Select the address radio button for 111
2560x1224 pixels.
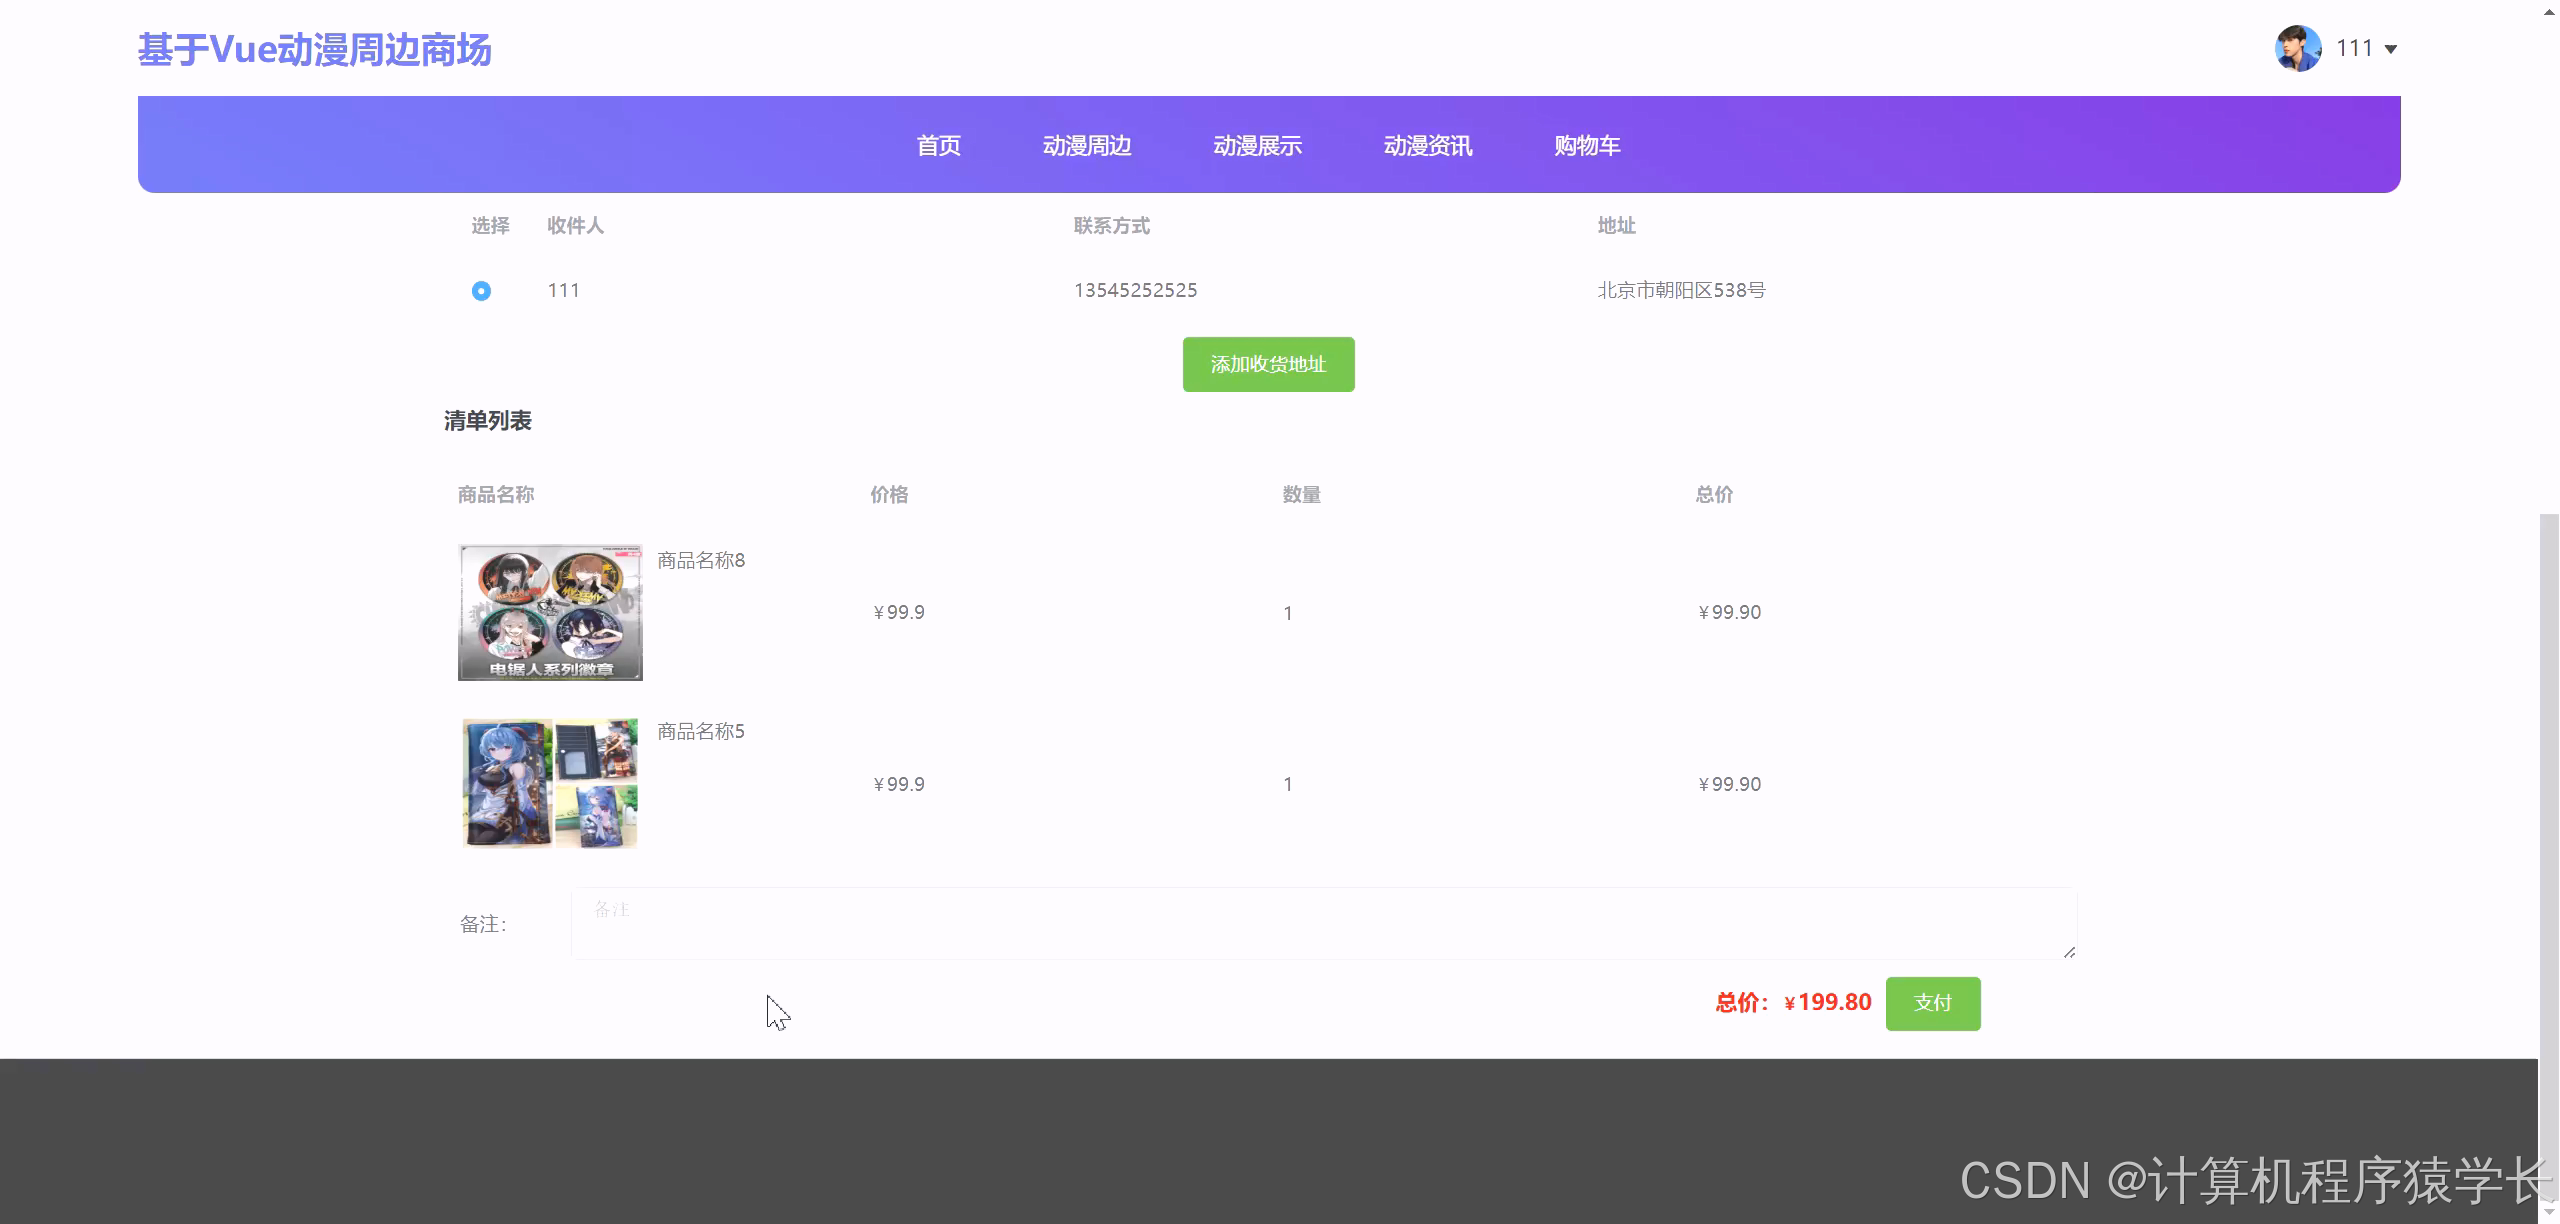click(x=481, y=291)
